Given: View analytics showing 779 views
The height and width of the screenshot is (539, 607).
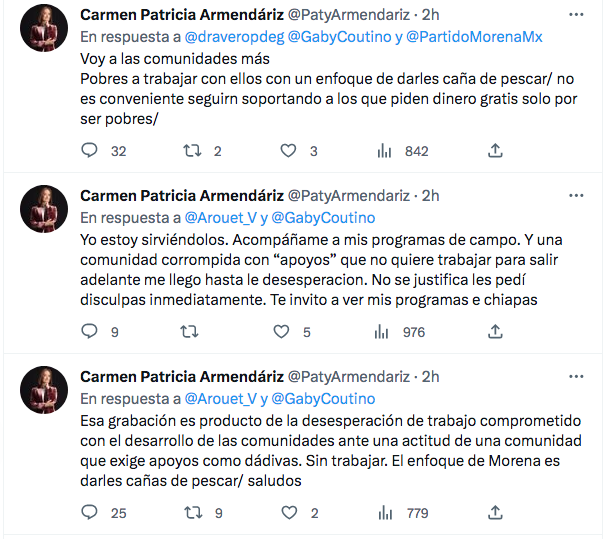Looking at the screenshot, I should coord(383,513).
